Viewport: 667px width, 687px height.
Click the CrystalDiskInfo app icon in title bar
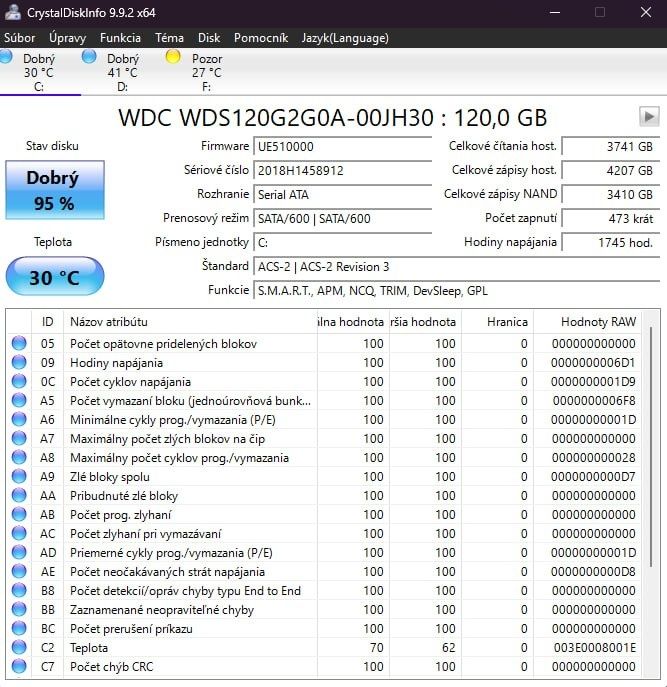pyautogui.click(x=13, y=12)
